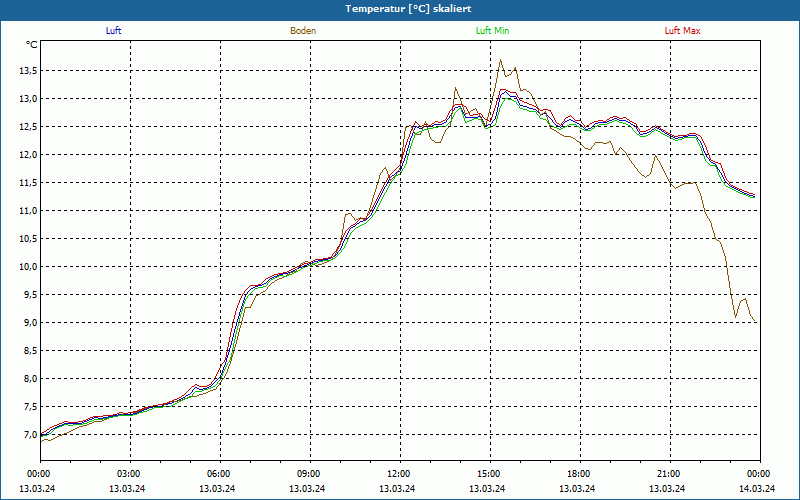Screen dimensions: 800x500
Task: Click the 8,0 y-axis value
Action: tap(30, 379)
